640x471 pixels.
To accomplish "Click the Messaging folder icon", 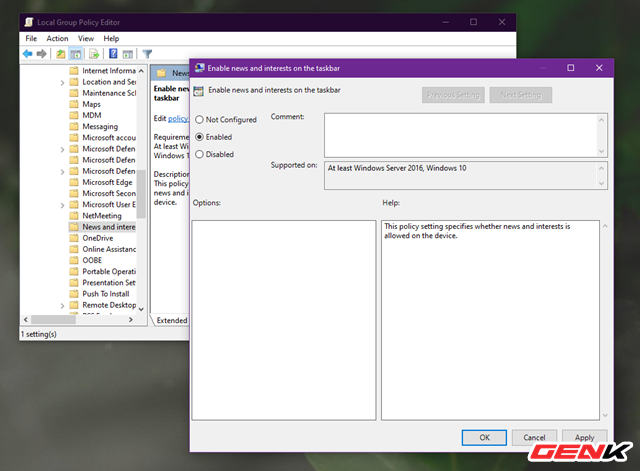I will point(74,127).
